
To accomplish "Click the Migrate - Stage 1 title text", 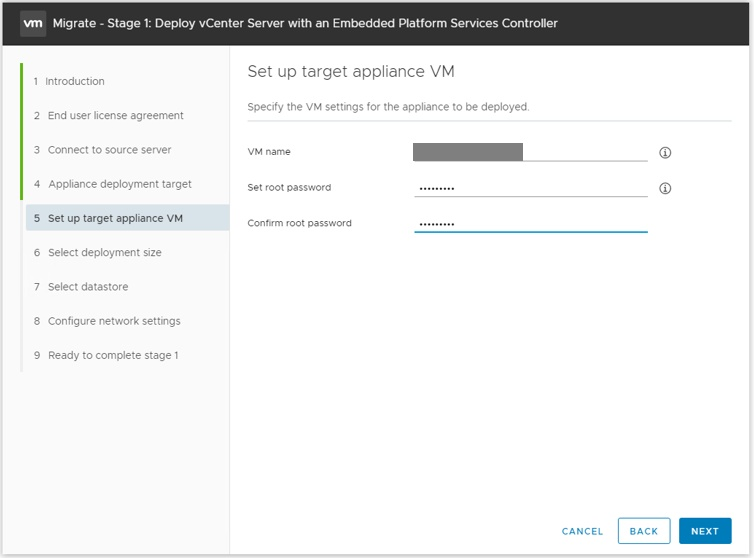I will [x=305, y=24].
